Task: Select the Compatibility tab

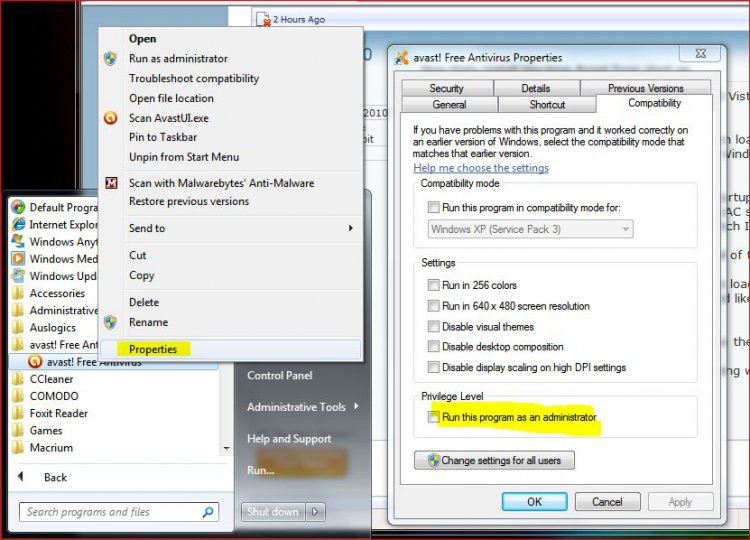Action: pos(654,103)
